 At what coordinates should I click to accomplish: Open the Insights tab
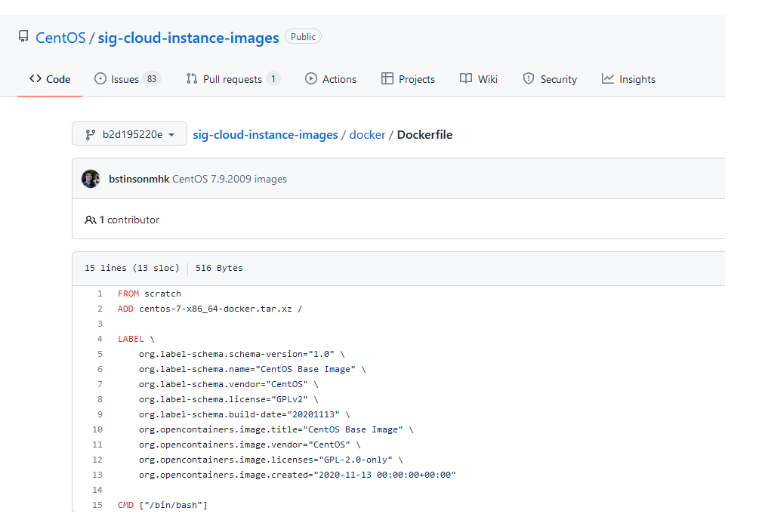point(629,79)
